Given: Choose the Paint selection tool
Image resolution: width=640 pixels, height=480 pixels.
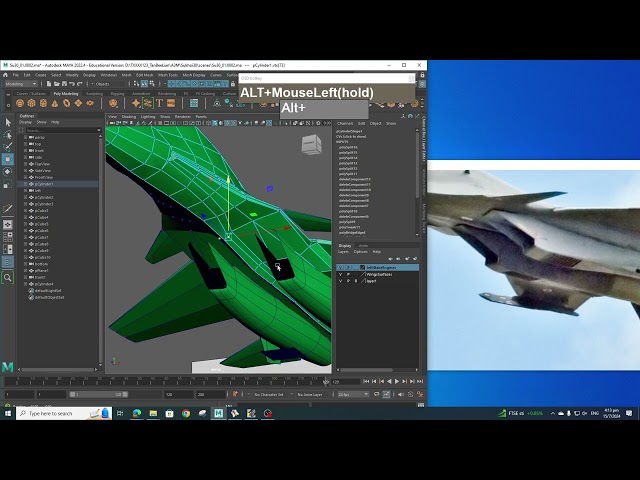Looking at the screenshot, I should (x=8, y=147).
